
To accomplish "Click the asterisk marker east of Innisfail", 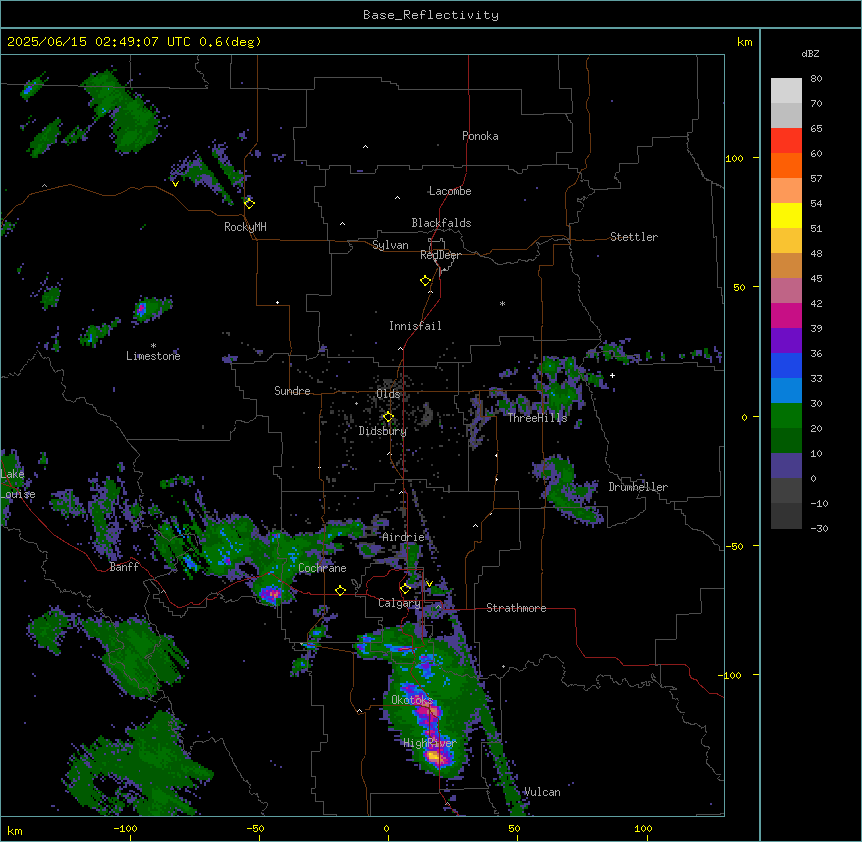I will pos(502,303).
